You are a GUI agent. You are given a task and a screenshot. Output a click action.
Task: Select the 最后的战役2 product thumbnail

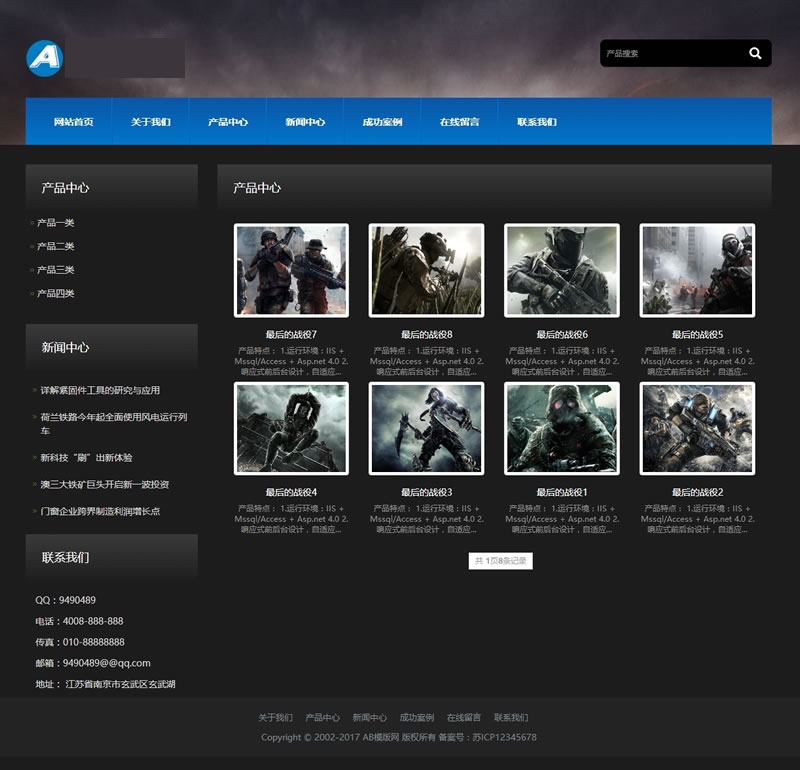697,428
